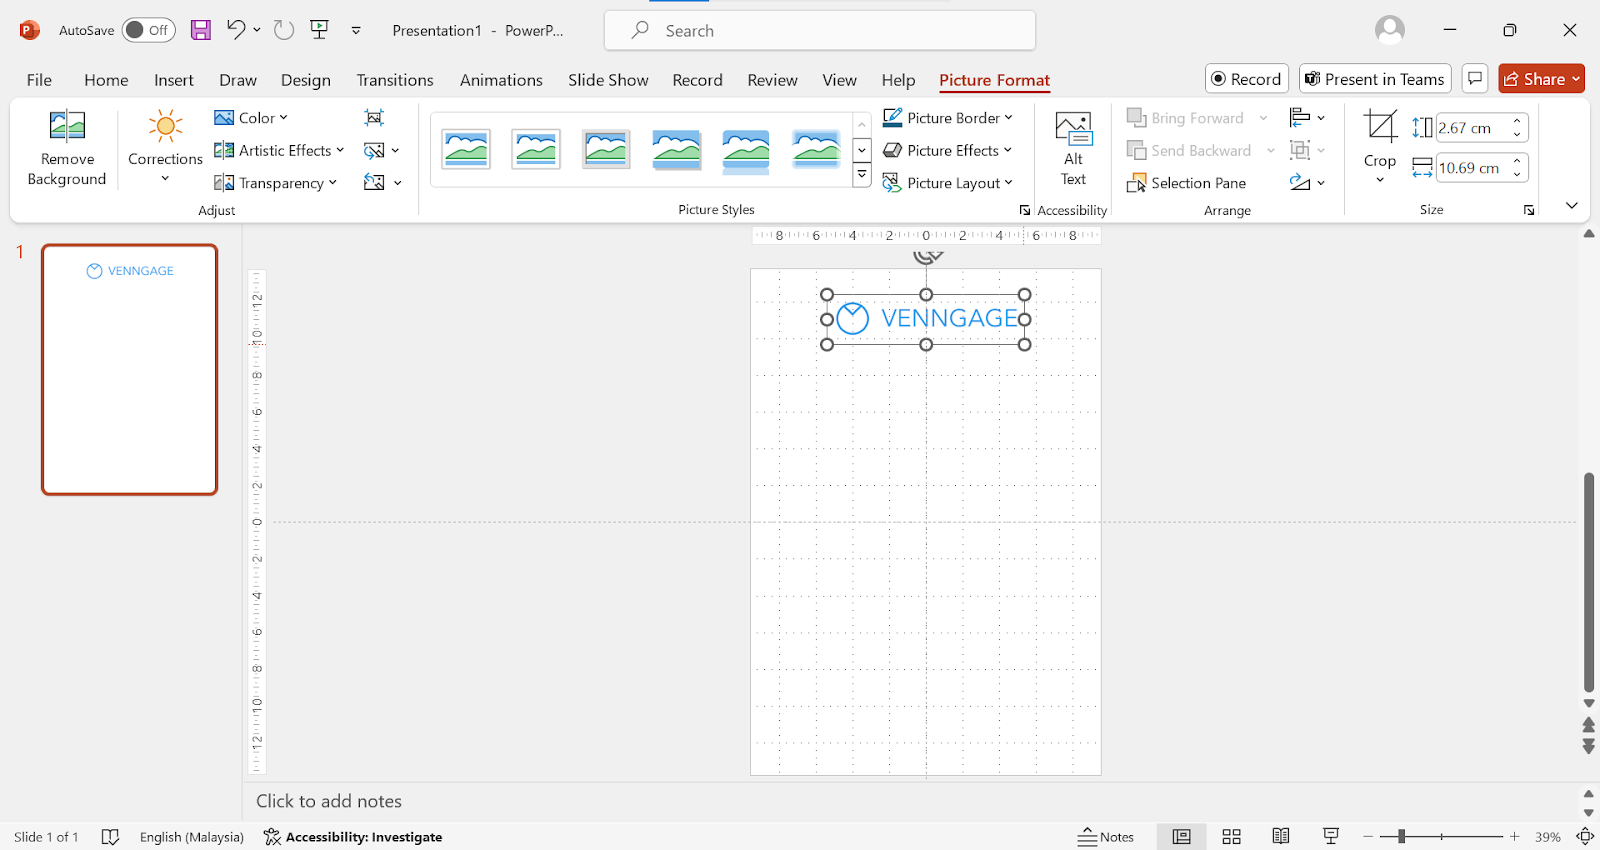Adjust the zoom slider handle
Screen dimensions: 1600x850
click(x=1401, y=836)
